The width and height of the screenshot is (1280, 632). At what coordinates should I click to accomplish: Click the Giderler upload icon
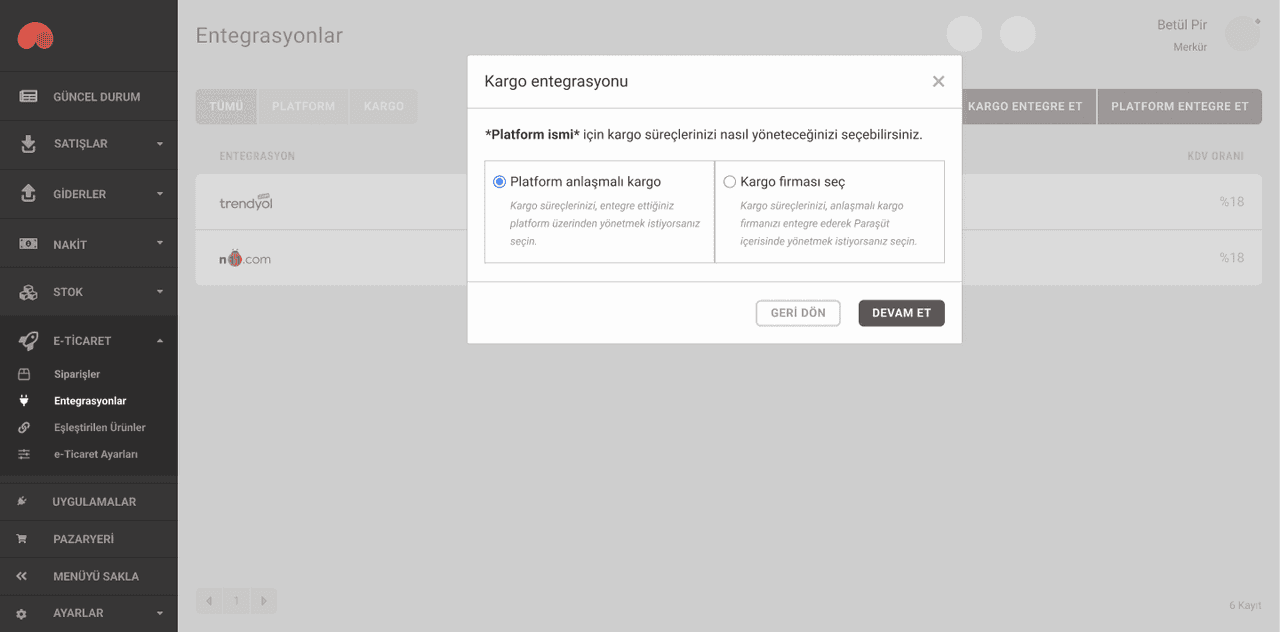pos(28,194)
